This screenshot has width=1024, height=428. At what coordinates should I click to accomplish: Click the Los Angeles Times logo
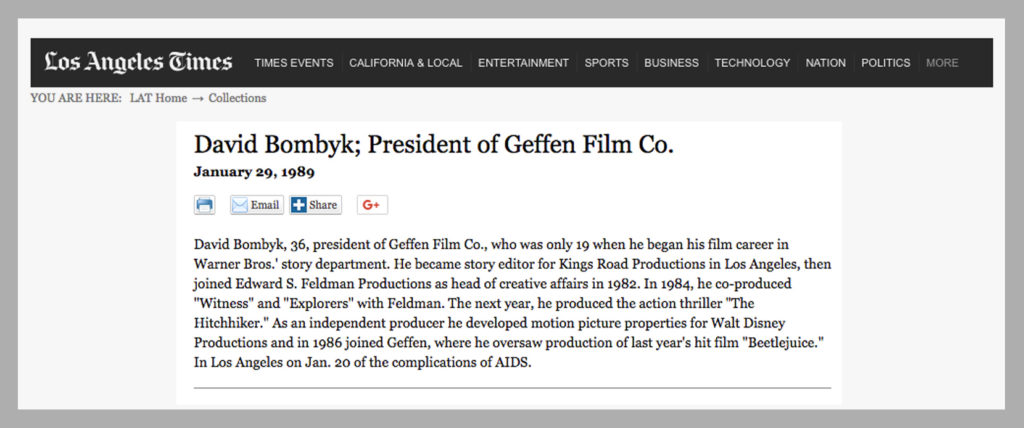[138, 63]
